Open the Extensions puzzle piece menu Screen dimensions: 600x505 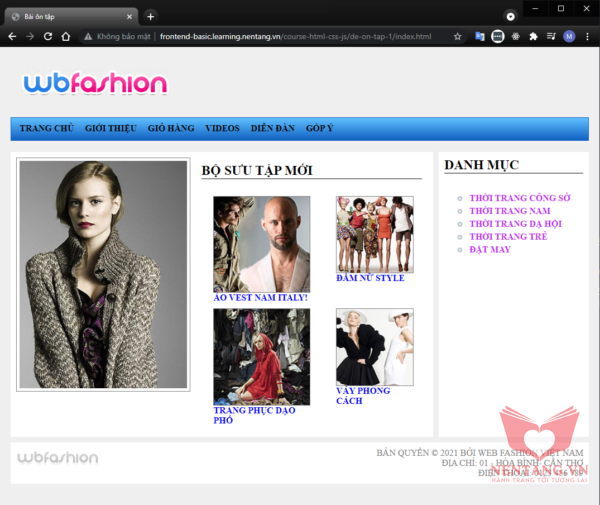(533, 37)
